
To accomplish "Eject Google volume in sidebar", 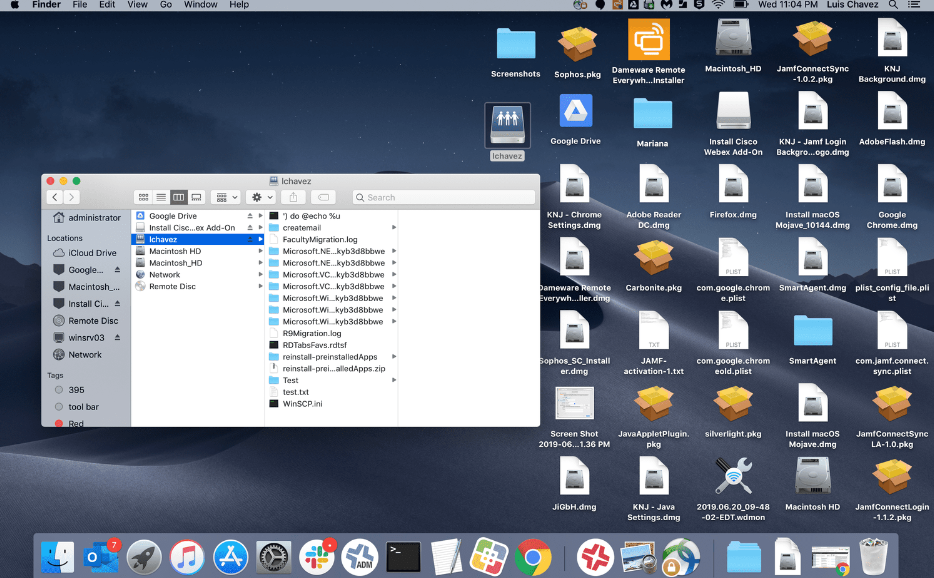I will click(x=117, y=270).
